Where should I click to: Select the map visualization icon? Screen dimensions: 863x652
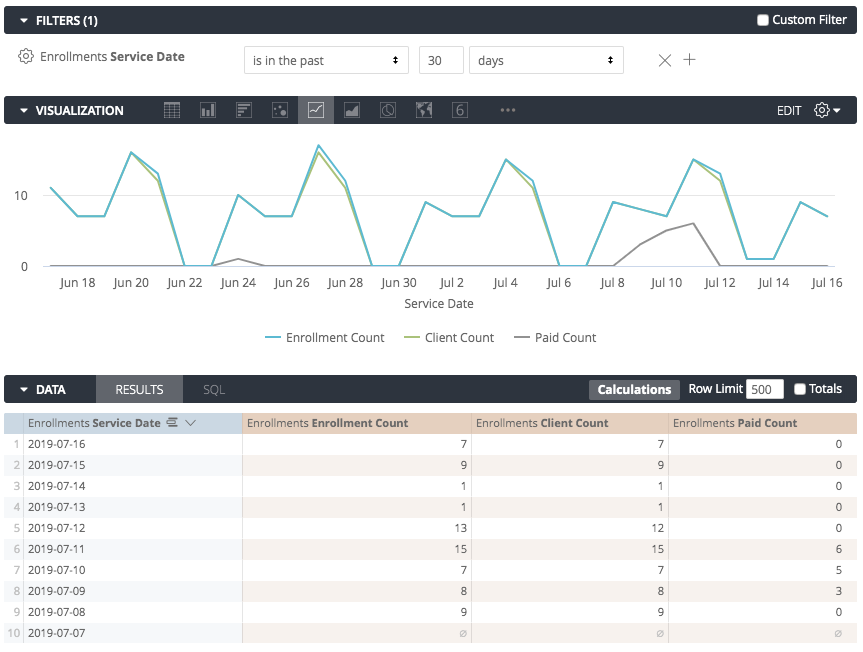(424, 111)
